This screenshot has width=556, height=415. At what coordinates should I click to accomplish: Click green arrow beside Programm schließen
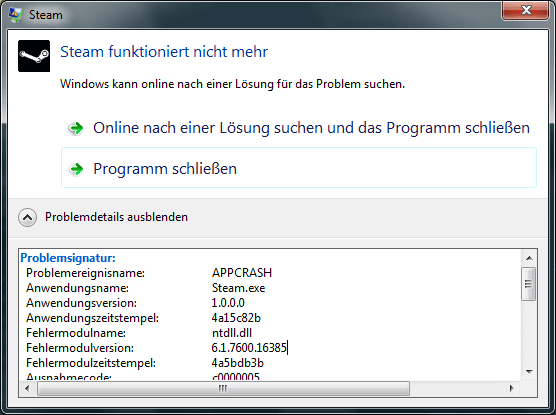click(x=76, y=169)
